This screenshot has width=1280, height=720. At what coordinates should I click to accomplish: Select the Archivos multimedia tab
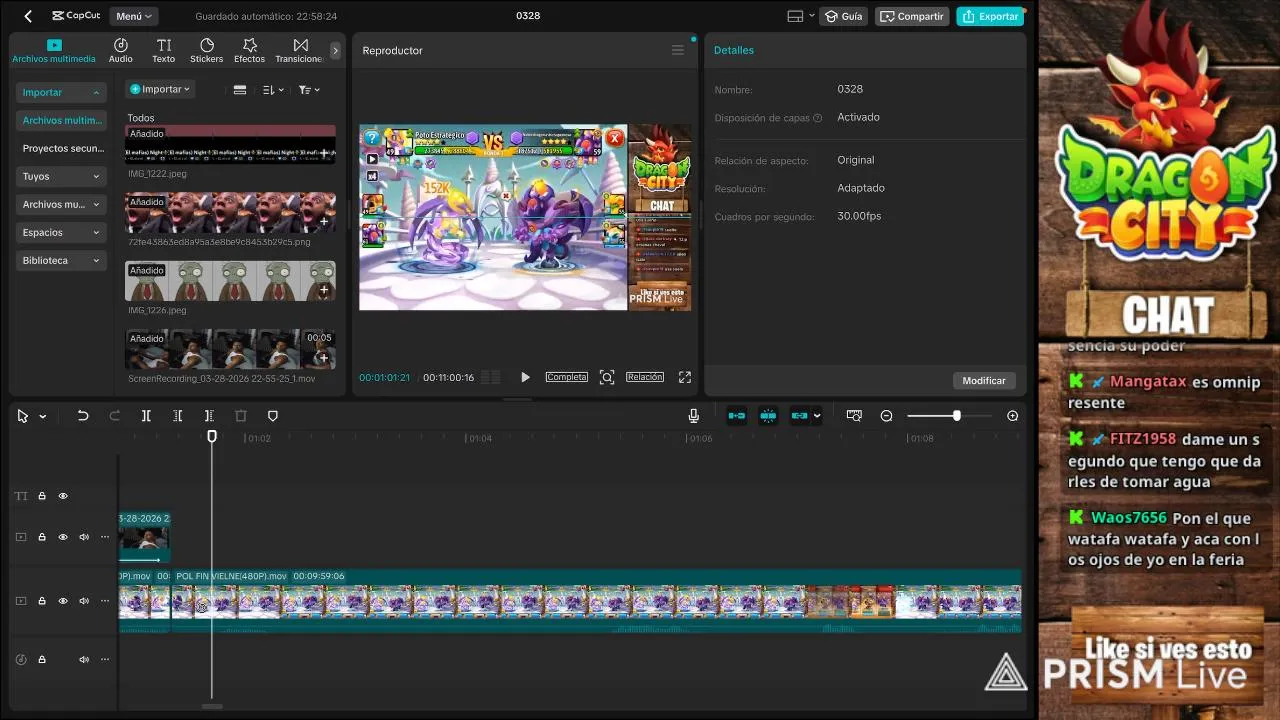coord(54,50)
